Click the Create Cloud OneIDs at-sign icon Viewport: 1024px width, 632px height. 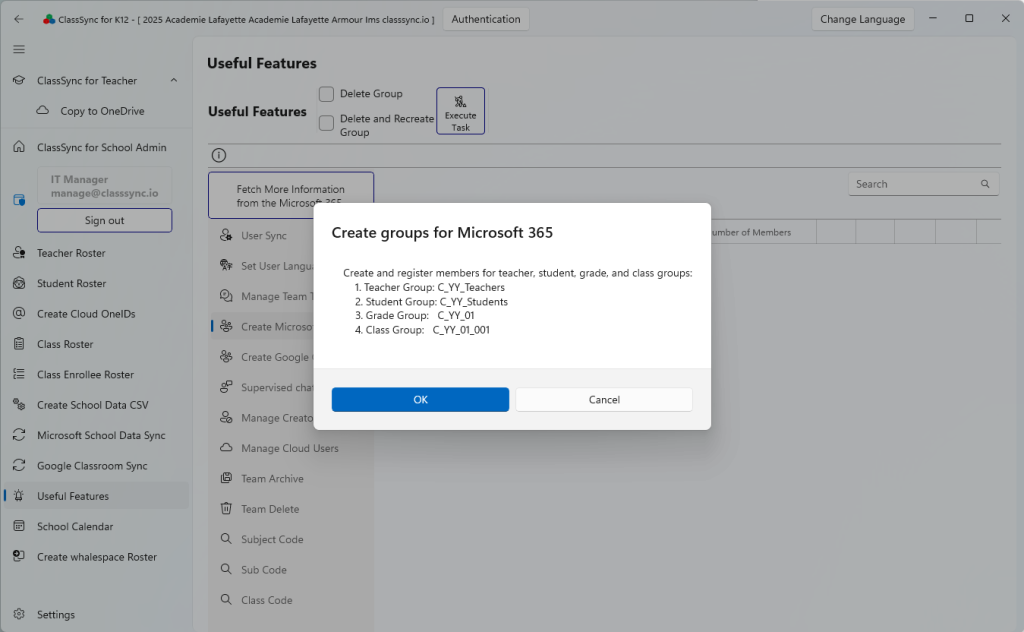pos(19,313)
